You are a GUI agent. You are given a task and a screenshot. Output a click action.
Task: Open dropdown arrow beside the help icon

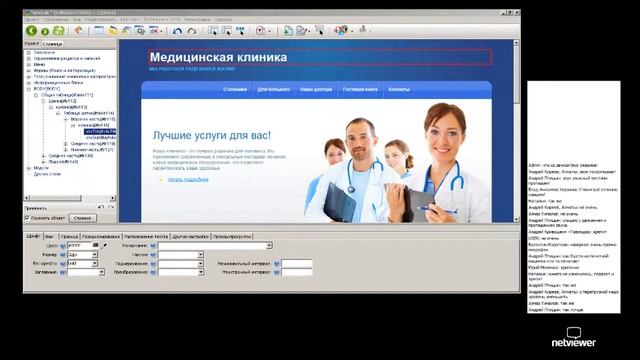(269, 31)
